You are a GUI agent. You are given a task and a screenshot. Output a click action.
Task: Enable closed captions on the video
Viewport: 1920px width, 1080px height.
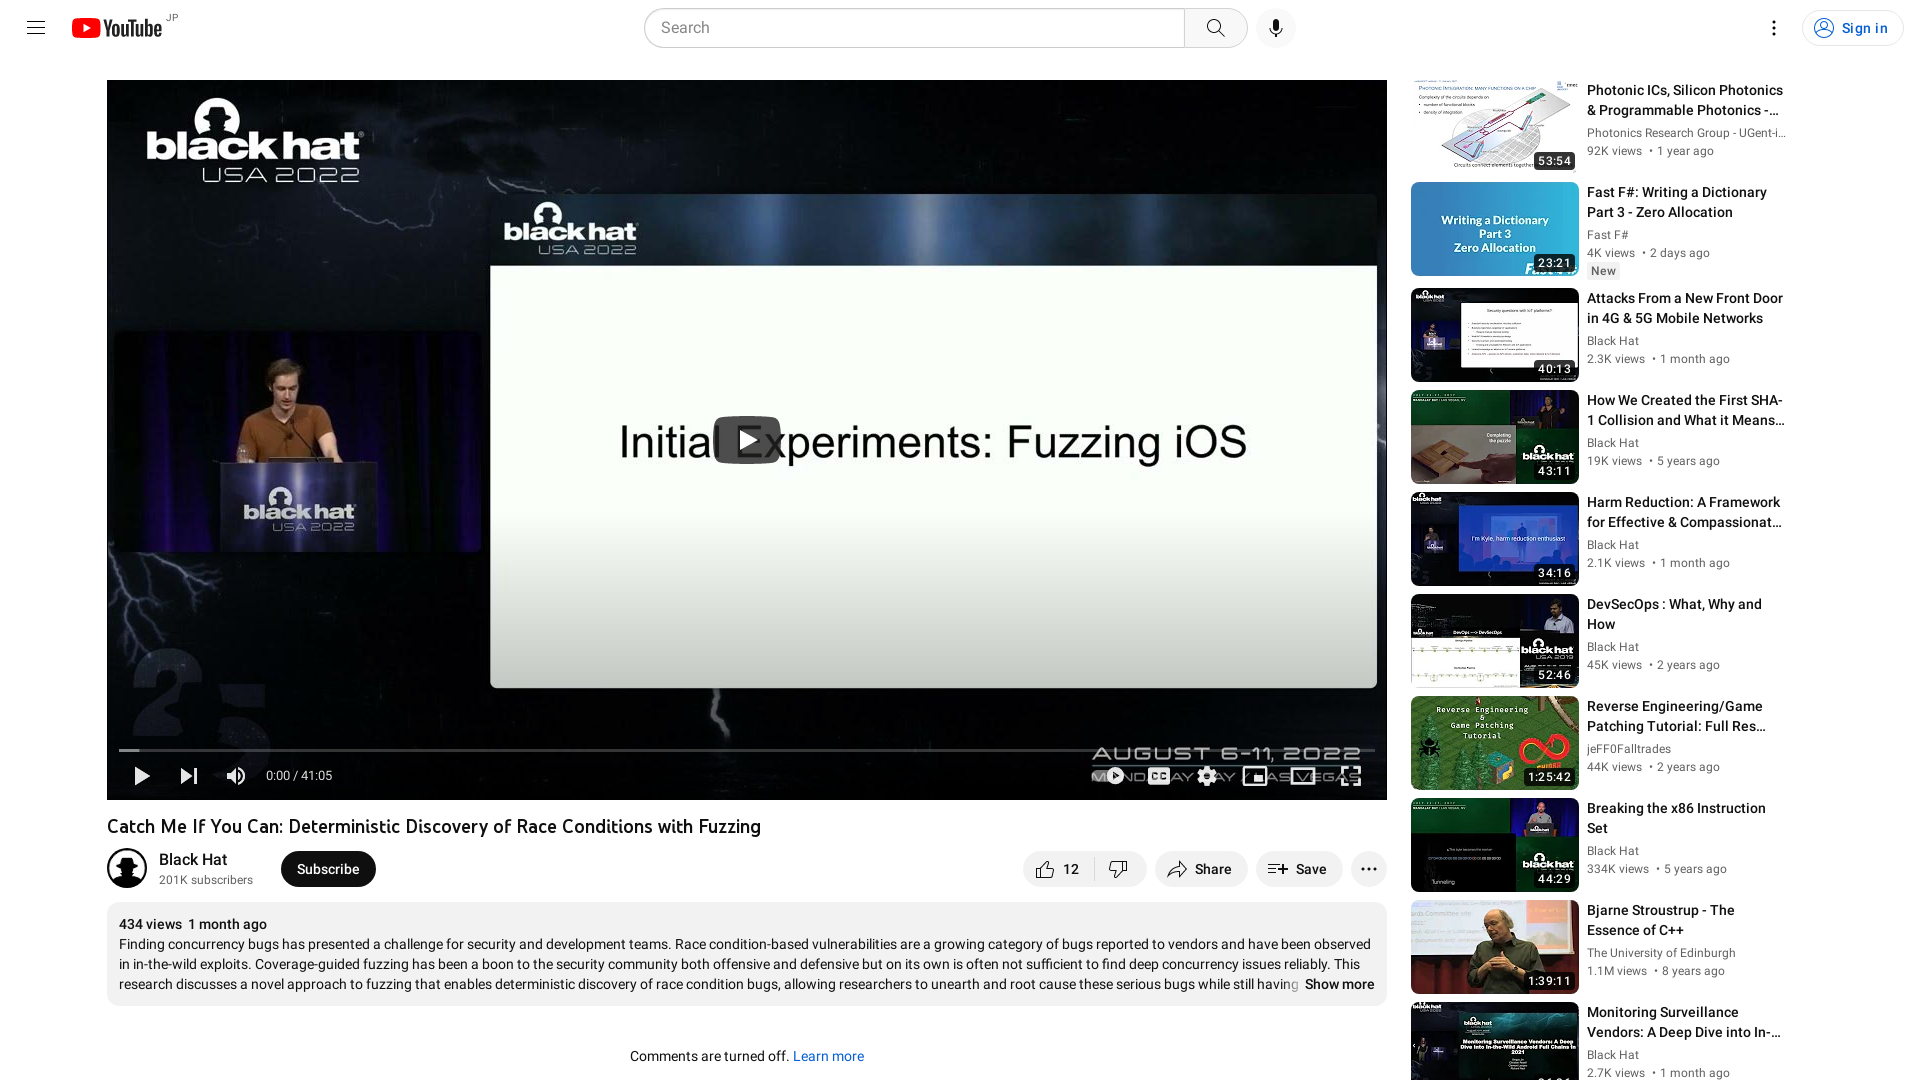[1158, 775]
